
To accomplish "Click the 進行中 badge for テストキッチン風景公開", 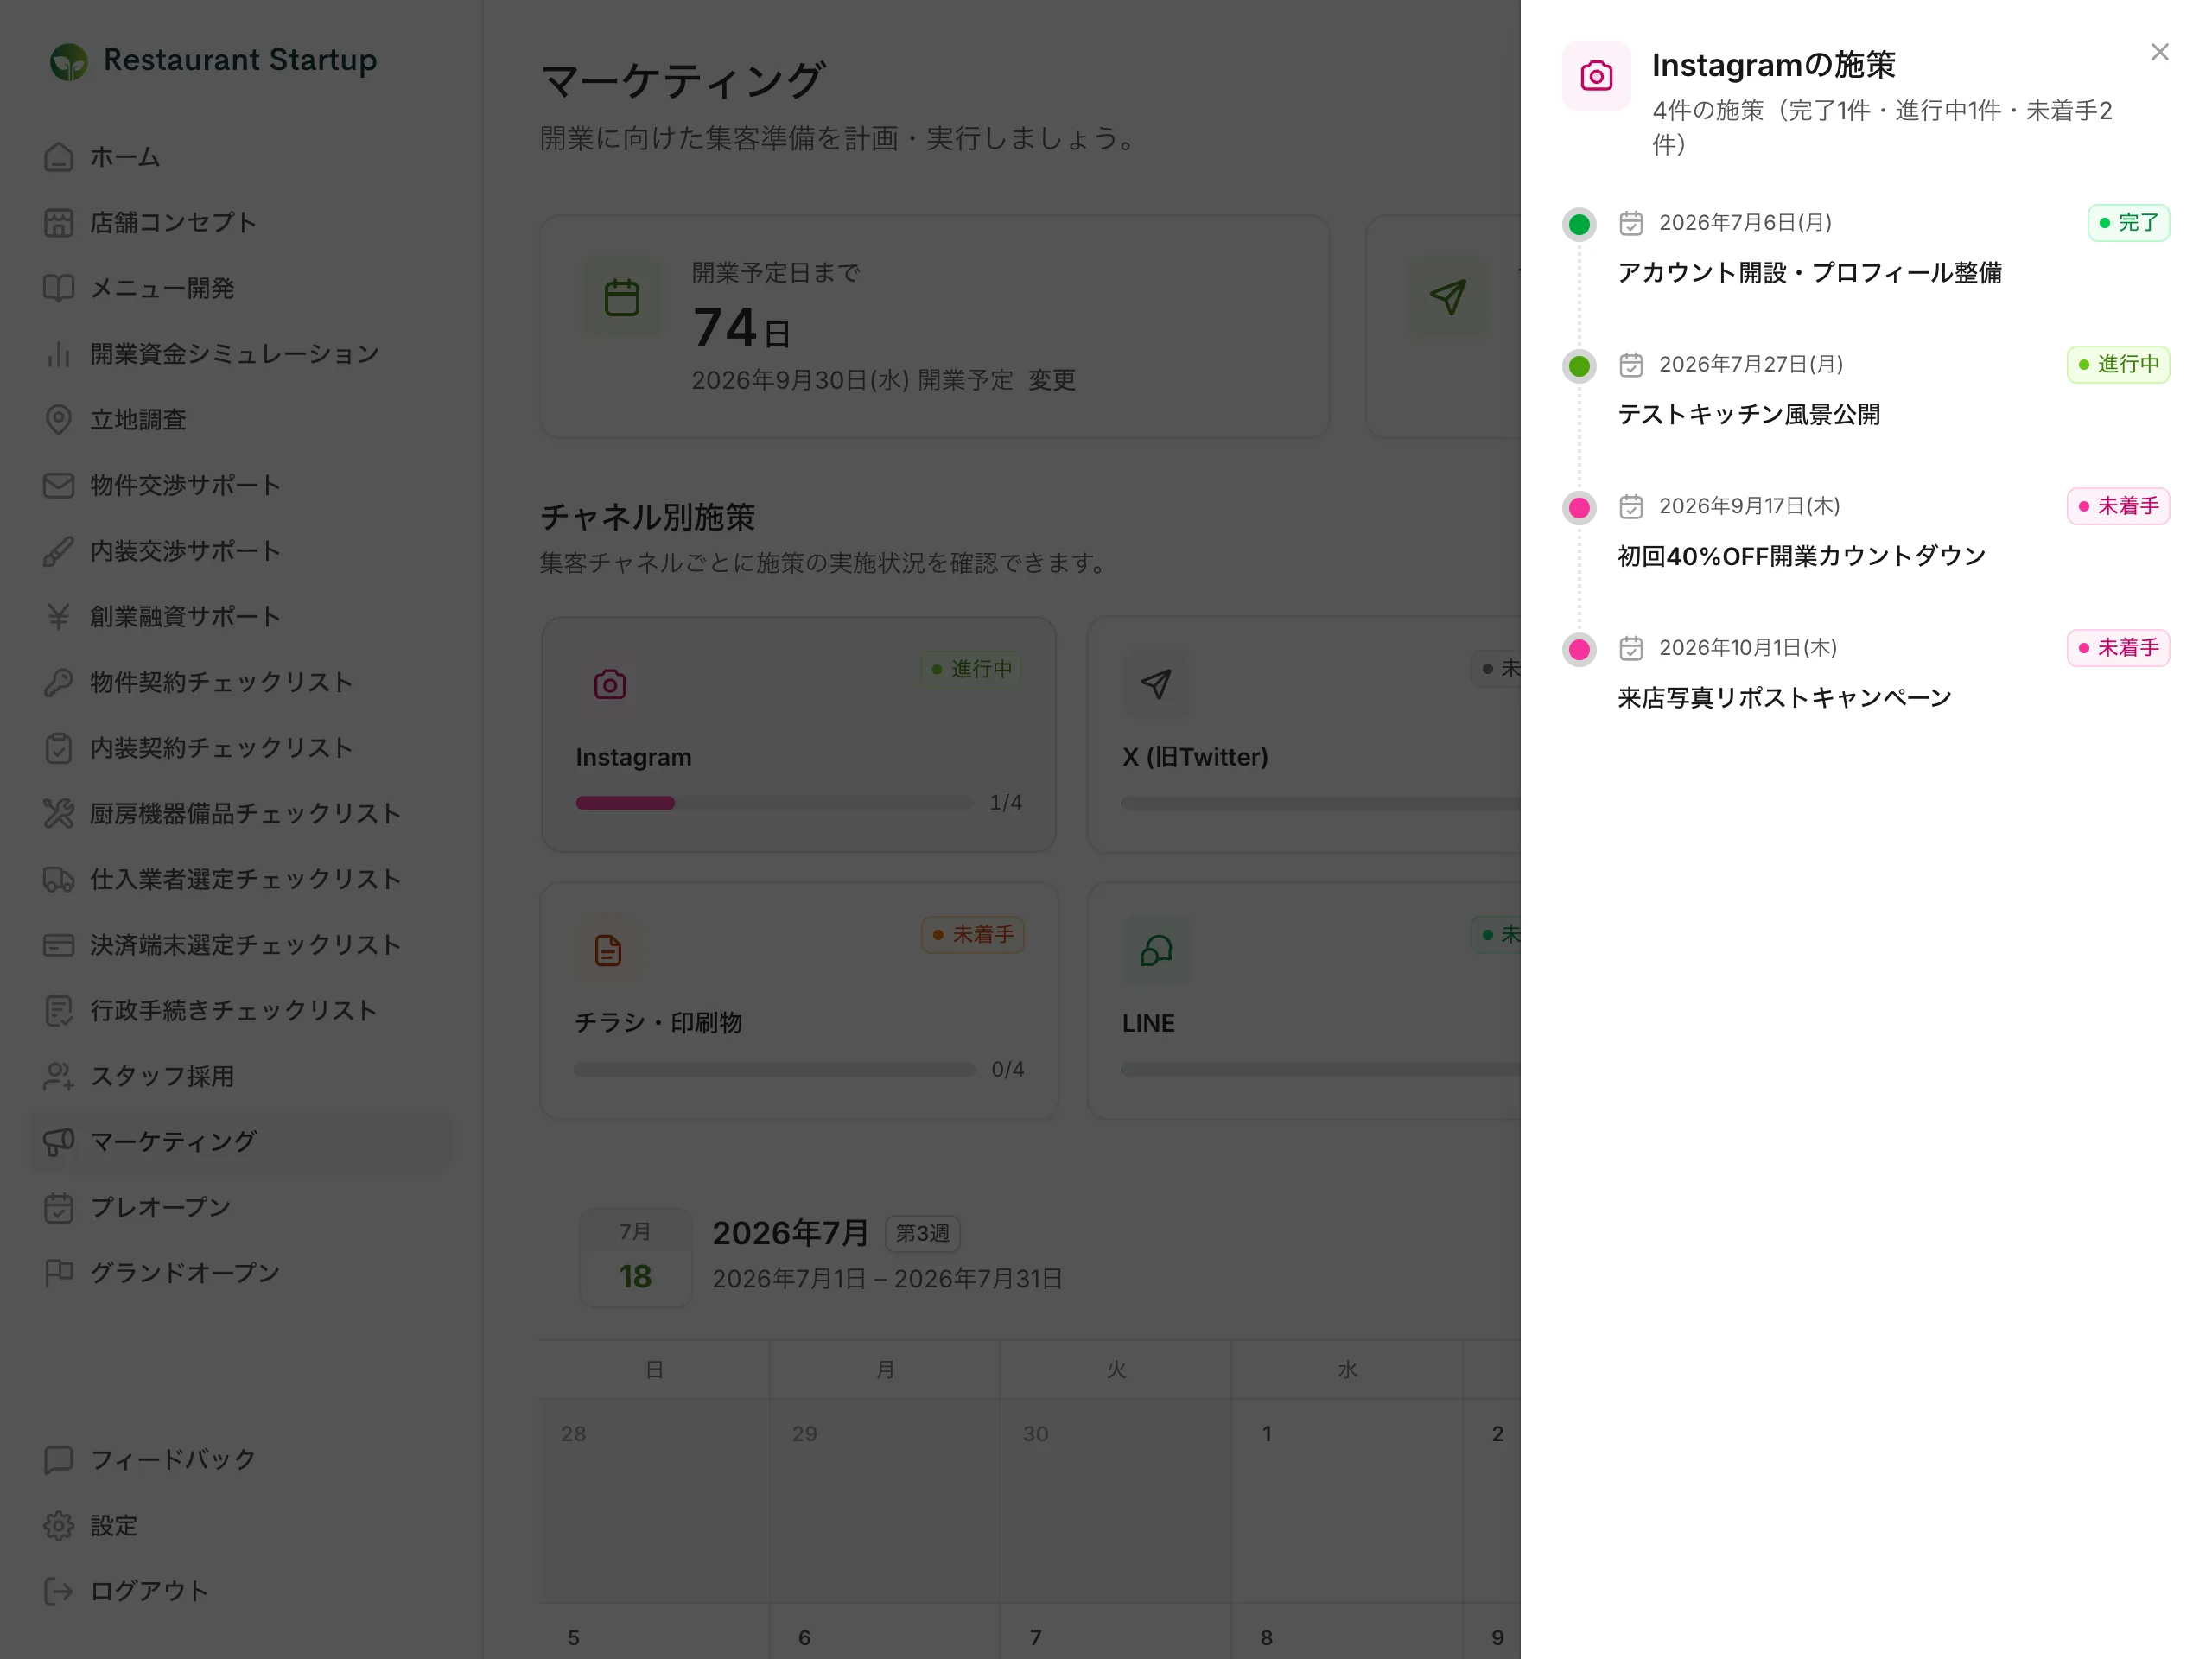I will pos(2118,365).
